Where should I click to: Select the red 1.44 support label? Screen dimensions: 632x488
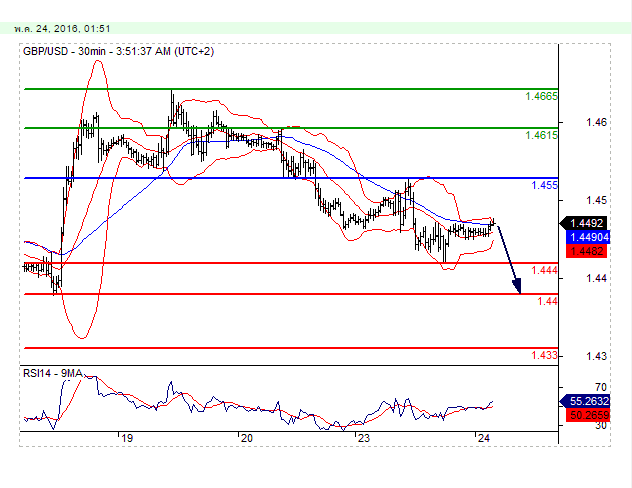click(x=548, y=301)
